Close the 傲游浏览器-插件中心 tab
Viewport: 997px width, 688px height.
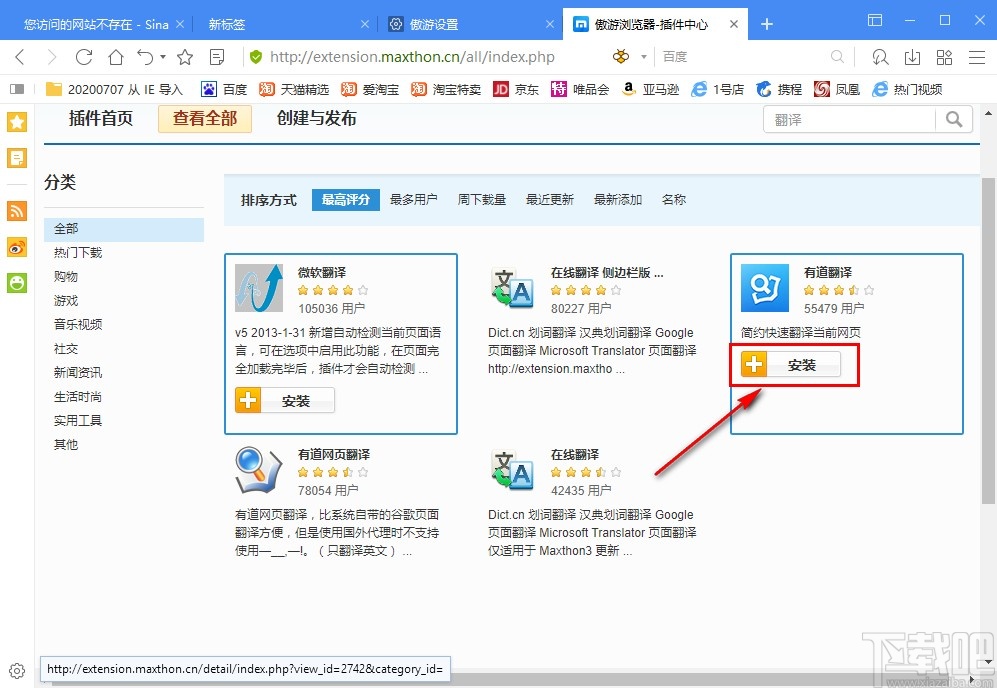pyautogui.click(x=734, y=24)
